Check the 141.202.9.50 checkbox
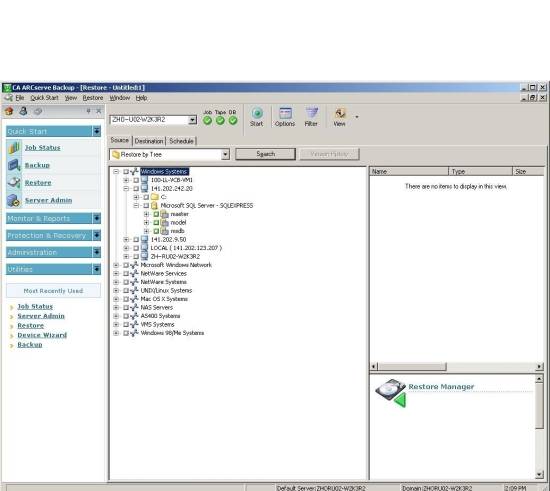 click(136, 240)
